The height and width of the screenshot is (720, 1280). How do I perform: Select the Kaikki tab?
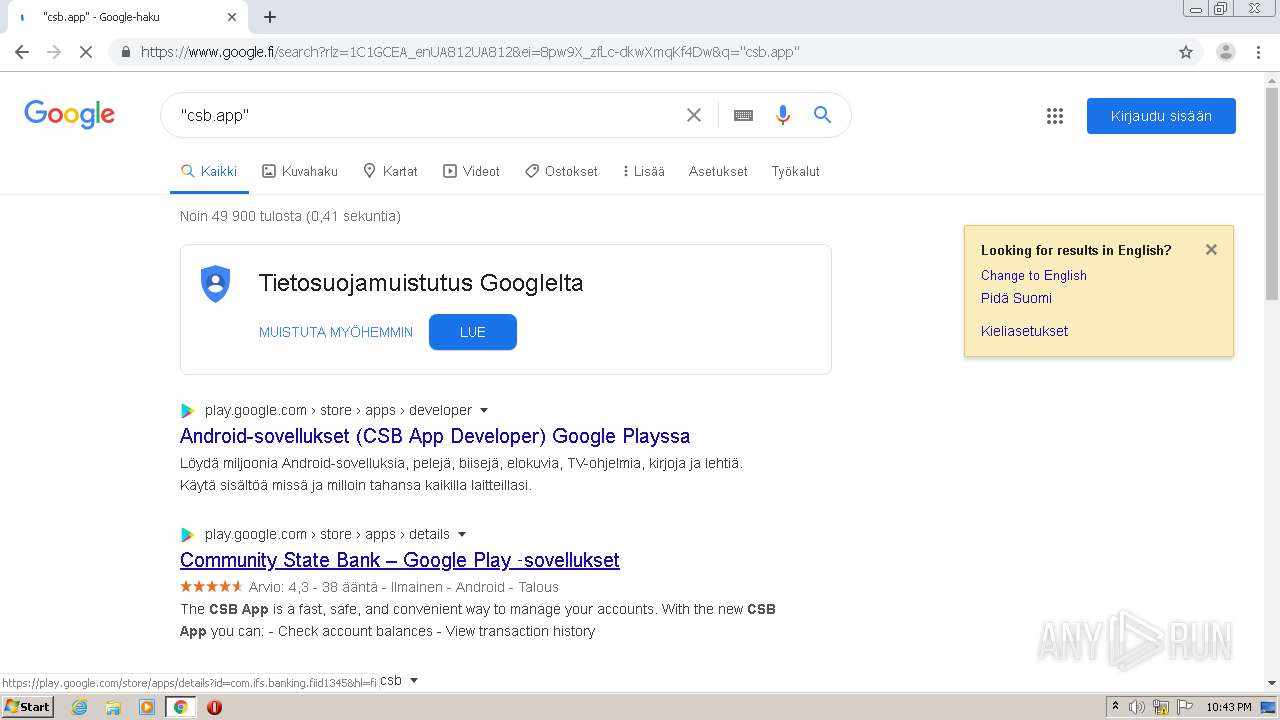(209, 171)
